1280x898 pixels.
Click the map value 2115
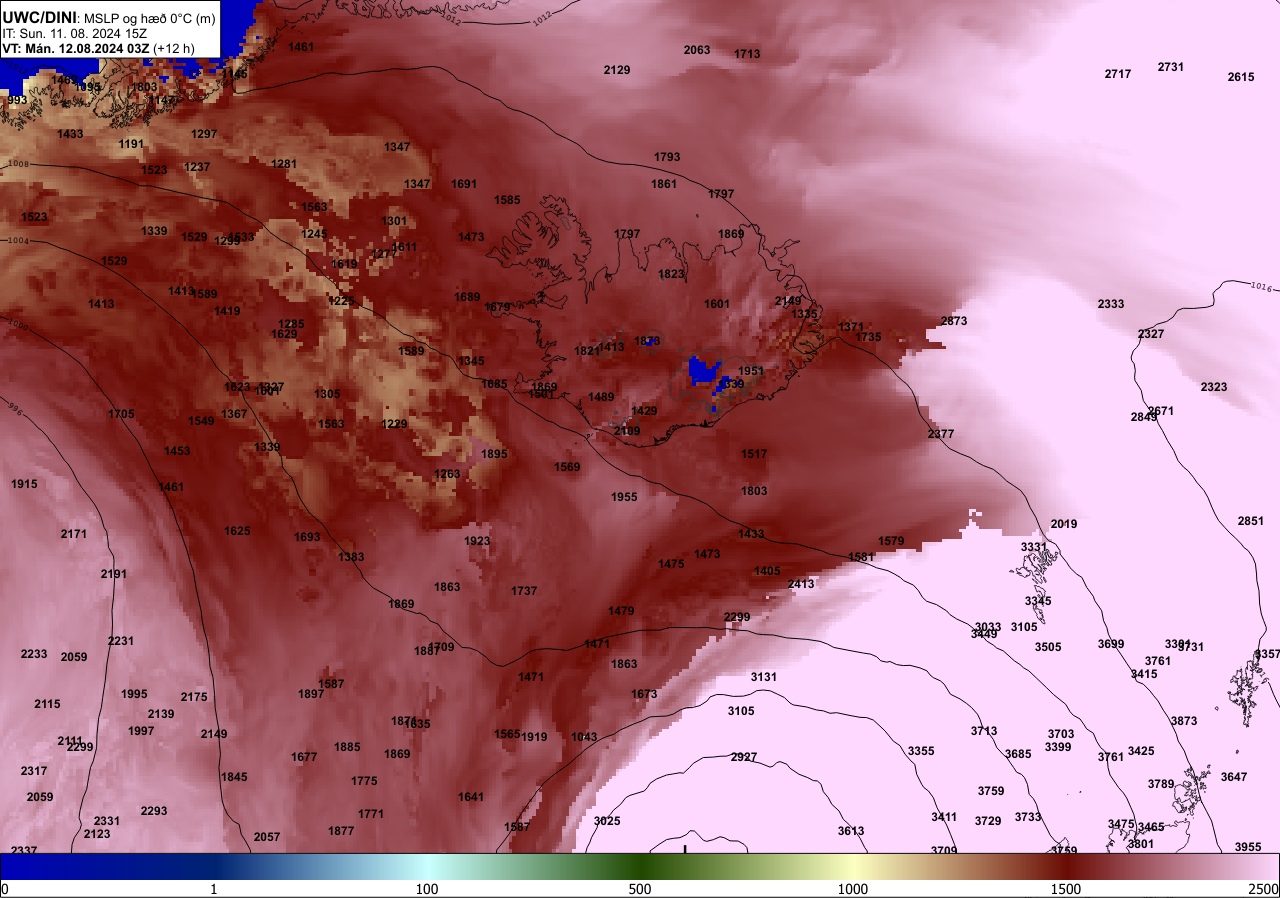47,704
